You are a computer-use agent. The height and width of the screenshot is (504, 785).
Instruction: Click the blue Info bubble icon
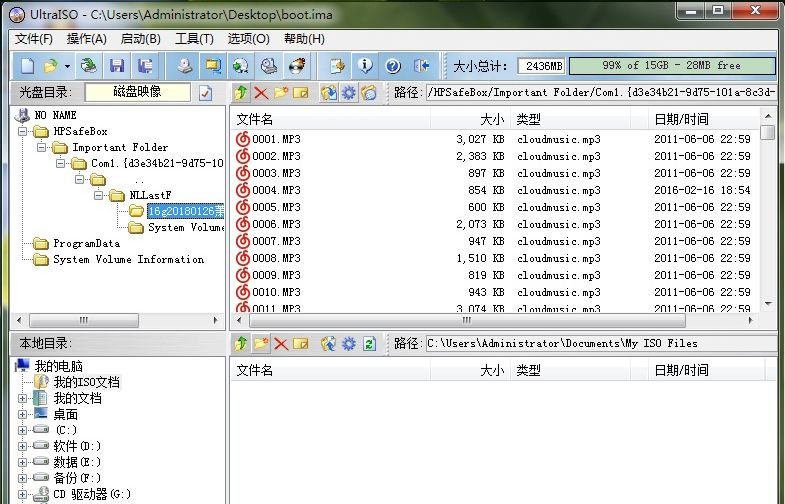tap(365, 66)
